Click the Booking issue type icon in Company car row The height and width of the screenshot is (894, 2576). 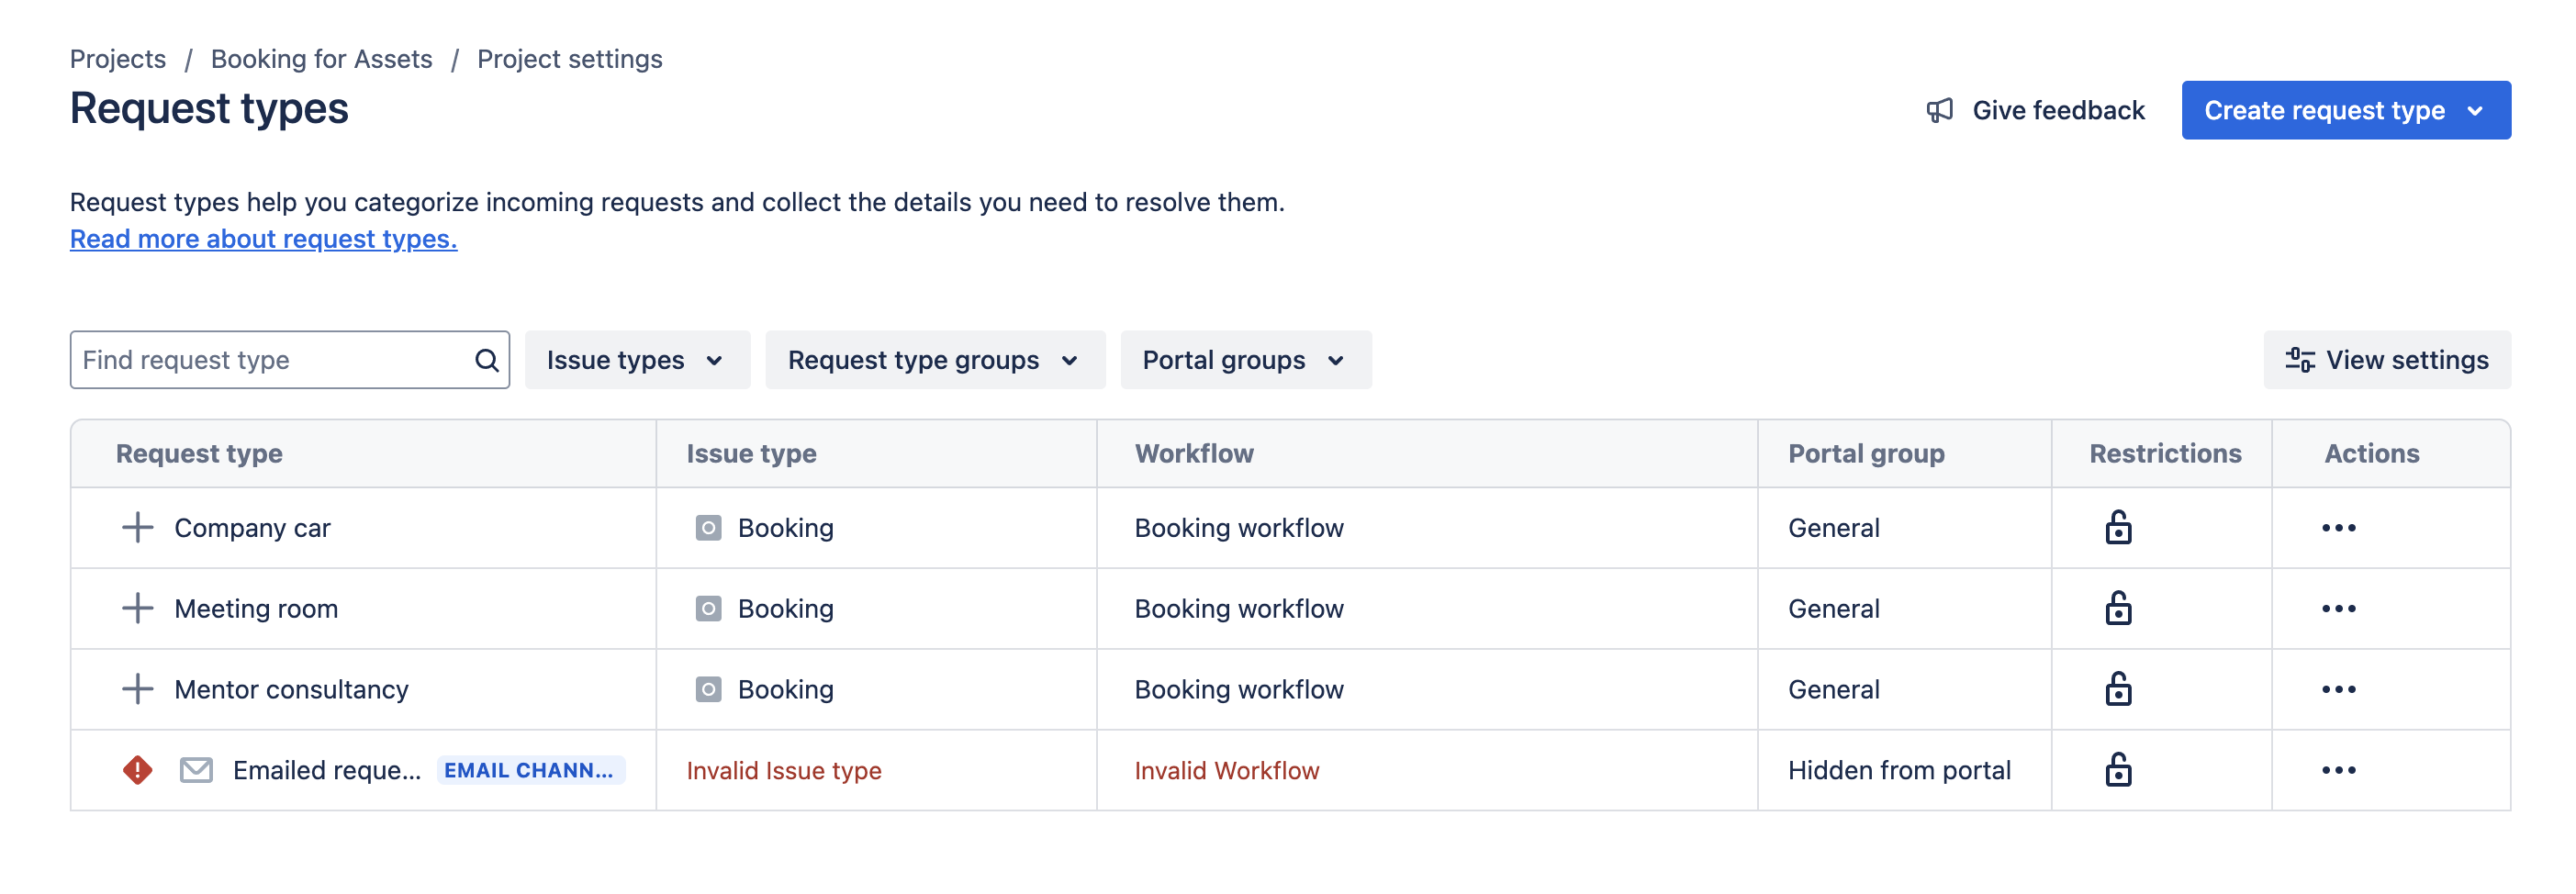pos(708,528)
